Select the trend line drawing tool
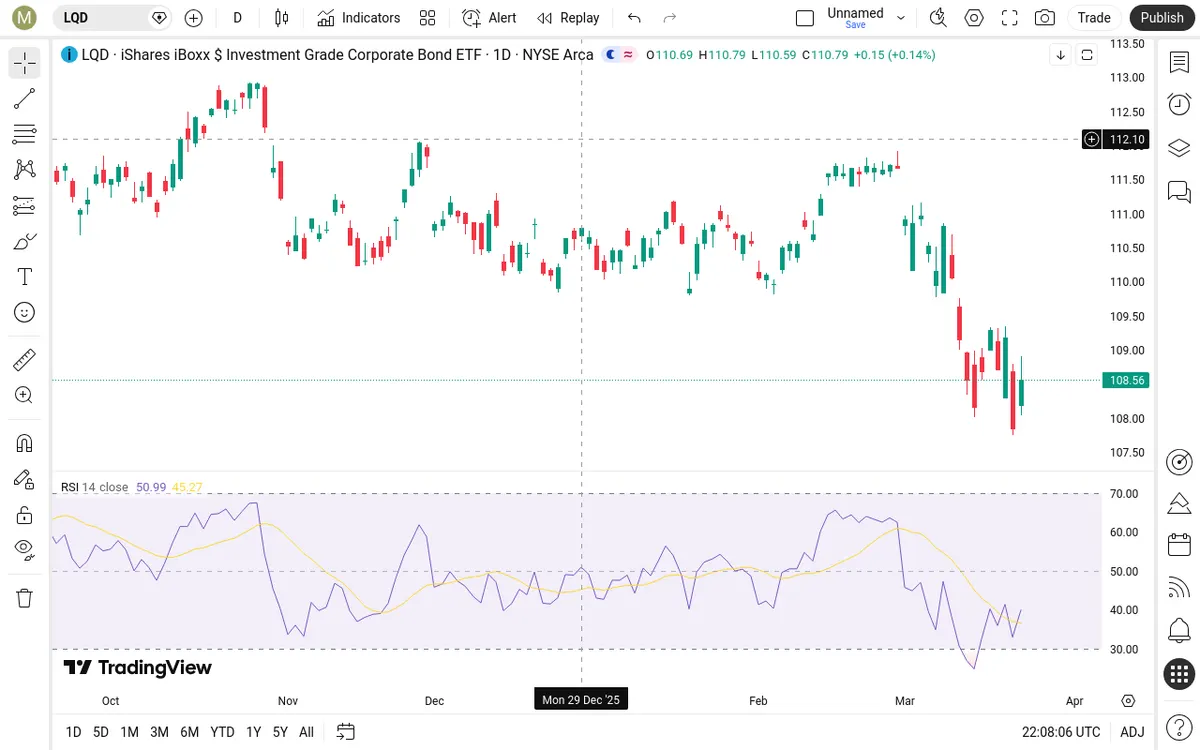The image size is (1200, 750). point(25,98)
